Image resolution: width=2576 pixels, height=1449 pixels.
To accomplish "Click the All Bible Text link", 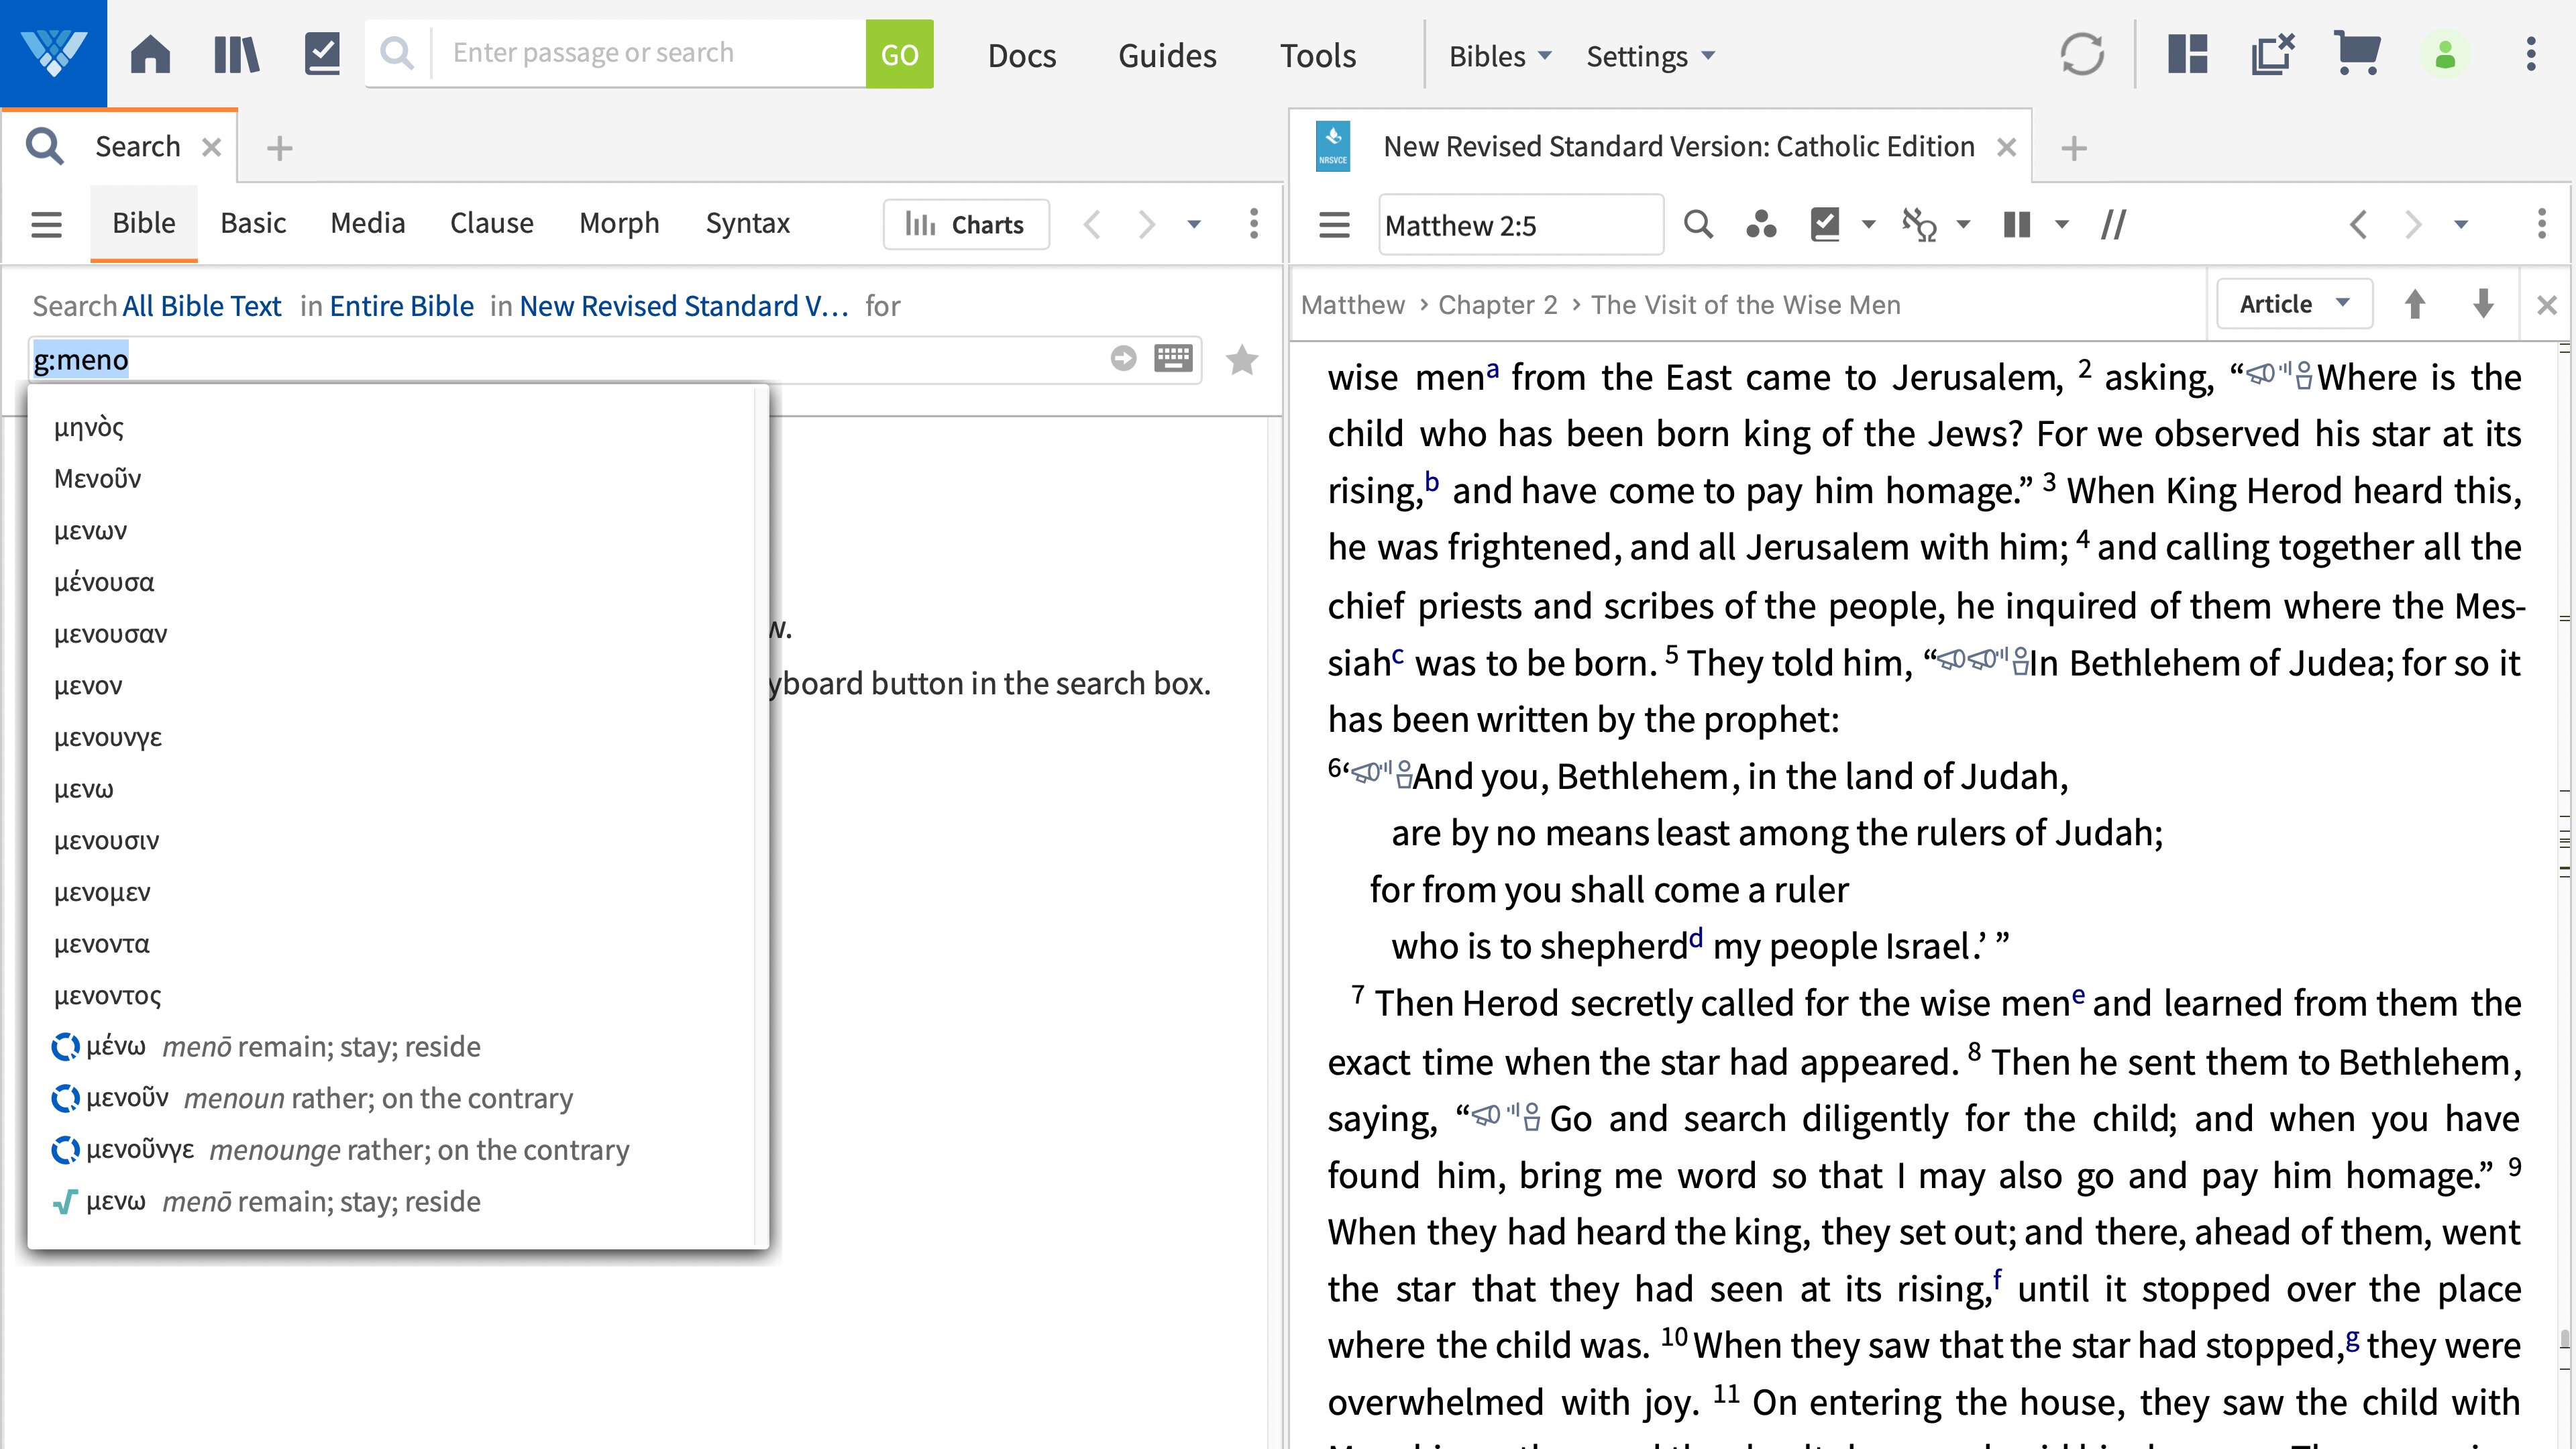I will 202,306.
